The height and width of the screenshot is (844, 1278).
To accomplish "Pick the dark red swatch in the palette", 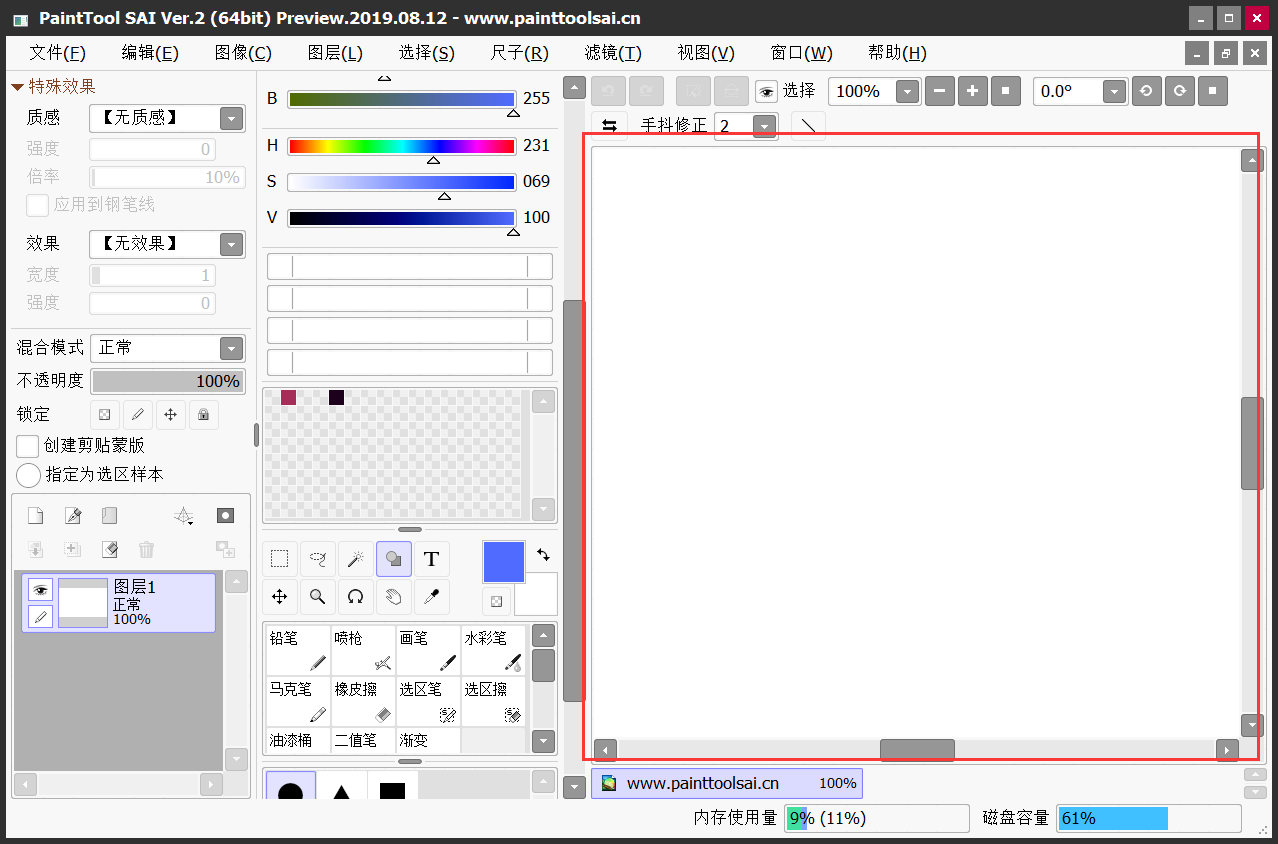I will pos(288,398).
